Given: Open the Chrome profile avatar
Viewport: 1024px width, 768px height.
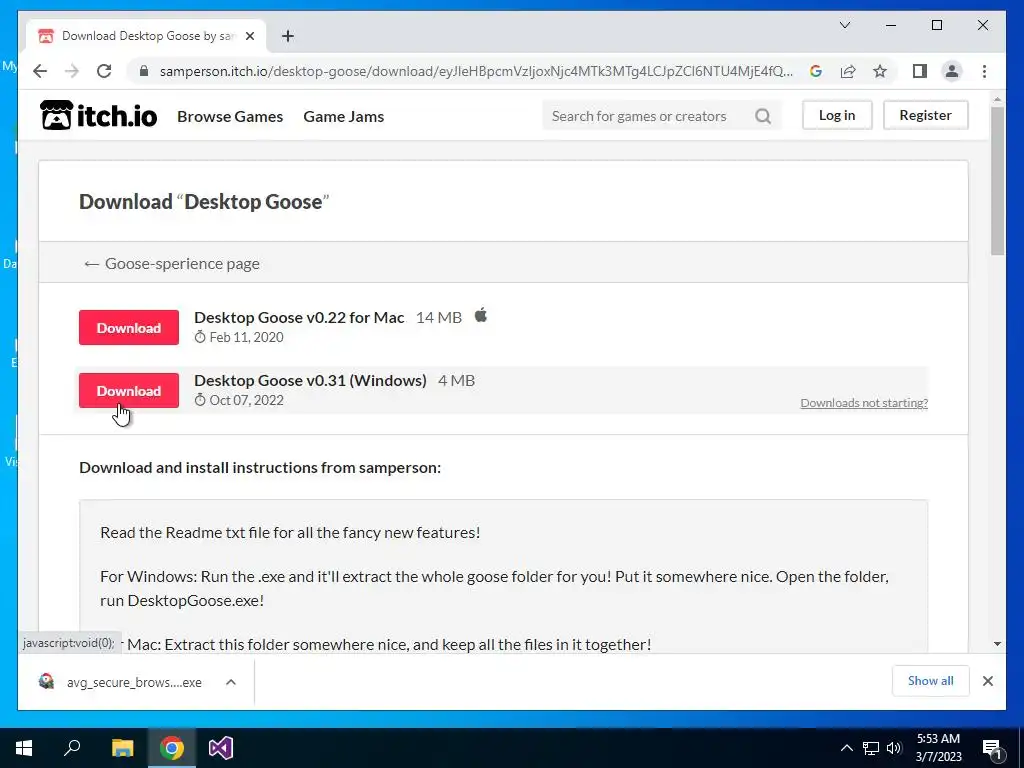Looking at the screenshot, I should click(952, 71).
